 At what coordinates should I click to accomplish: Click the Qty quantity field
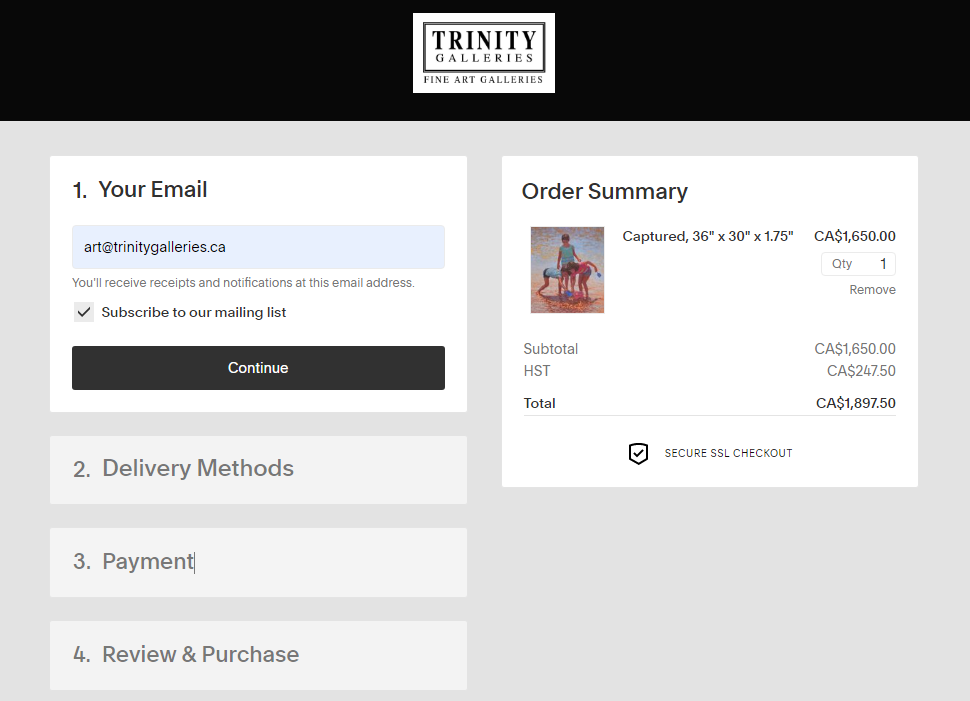coord(859,264)
